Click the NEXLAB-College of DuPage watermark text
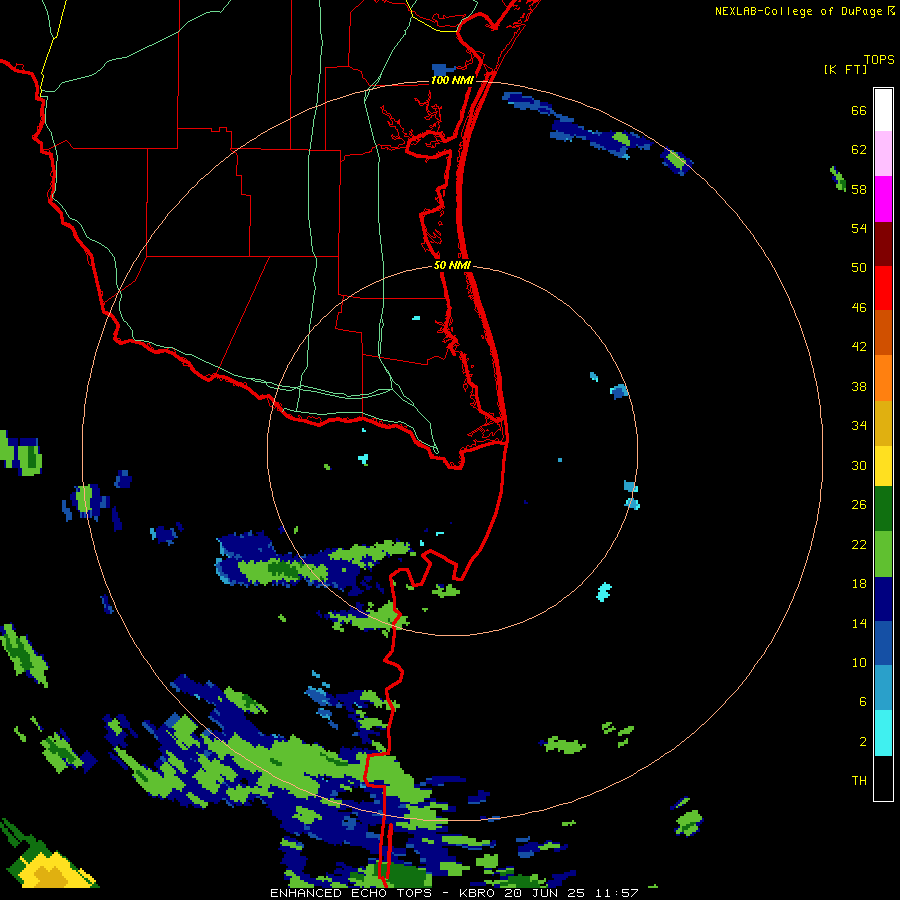Image resolution: width=900 pixels, height=900 pixels. (x=804, y=11)
